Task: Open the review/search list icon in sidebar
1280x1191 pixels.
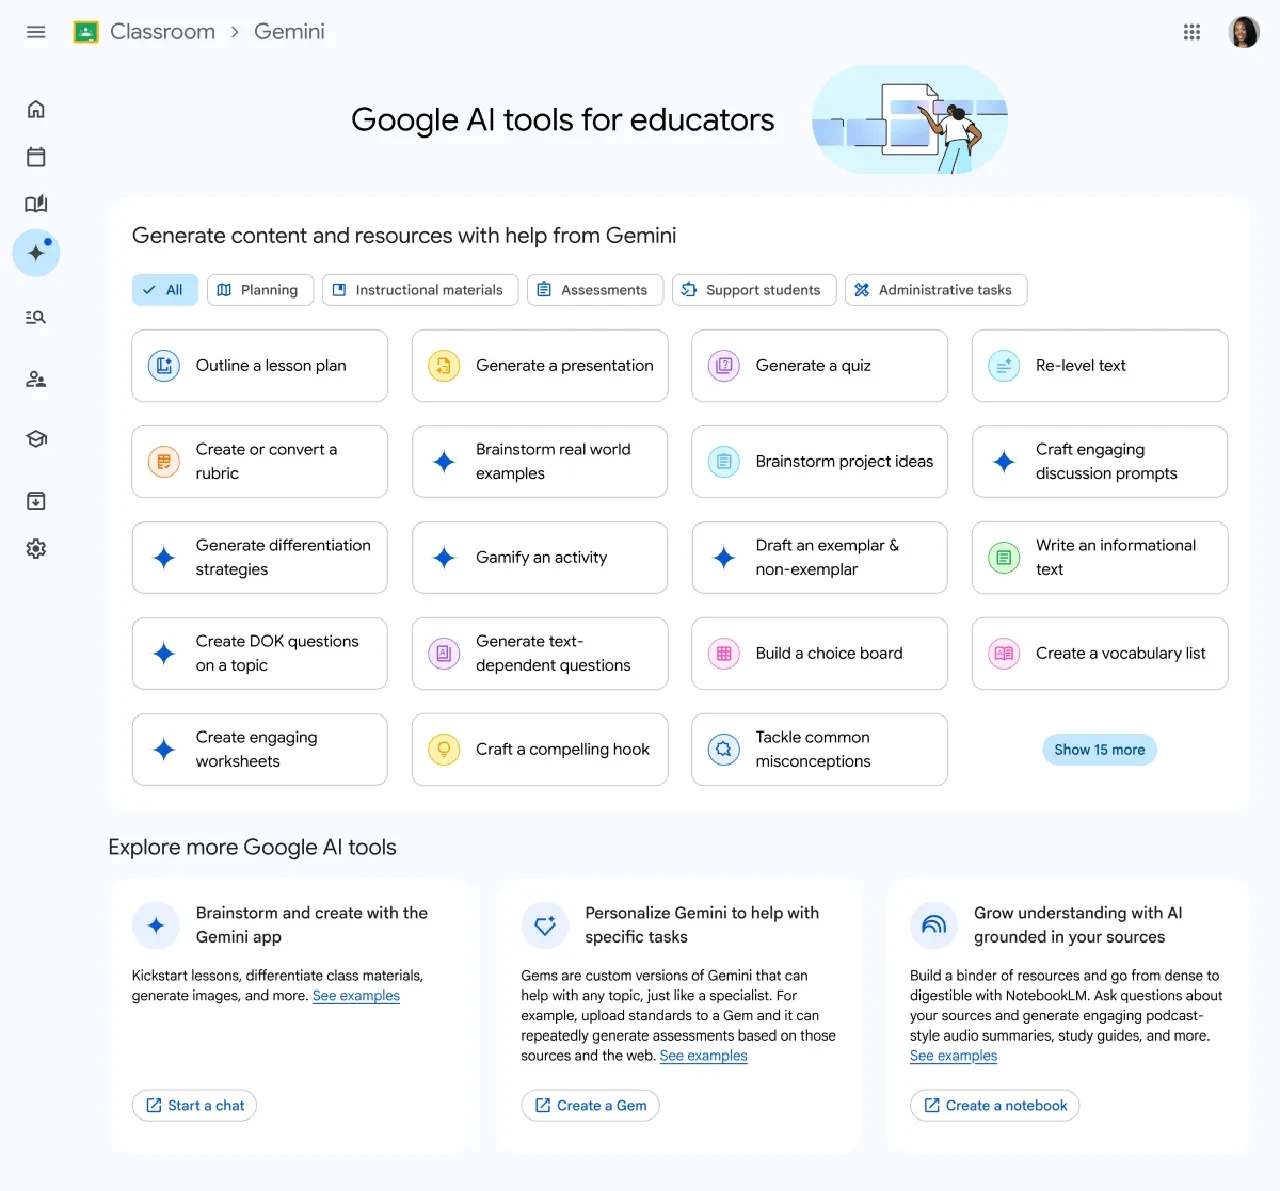Action: (36, 316)
